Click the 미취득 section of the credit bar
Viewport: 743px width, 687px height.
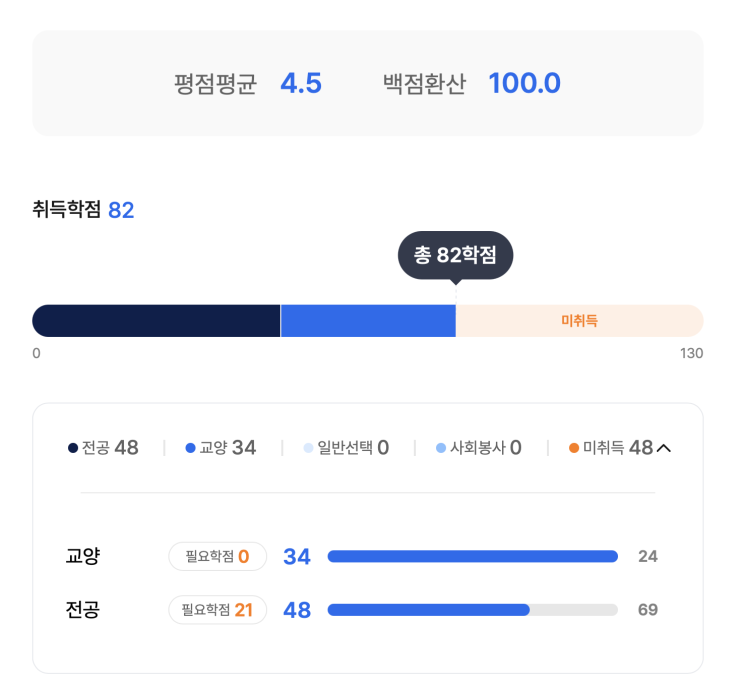[x=579, y=321]
